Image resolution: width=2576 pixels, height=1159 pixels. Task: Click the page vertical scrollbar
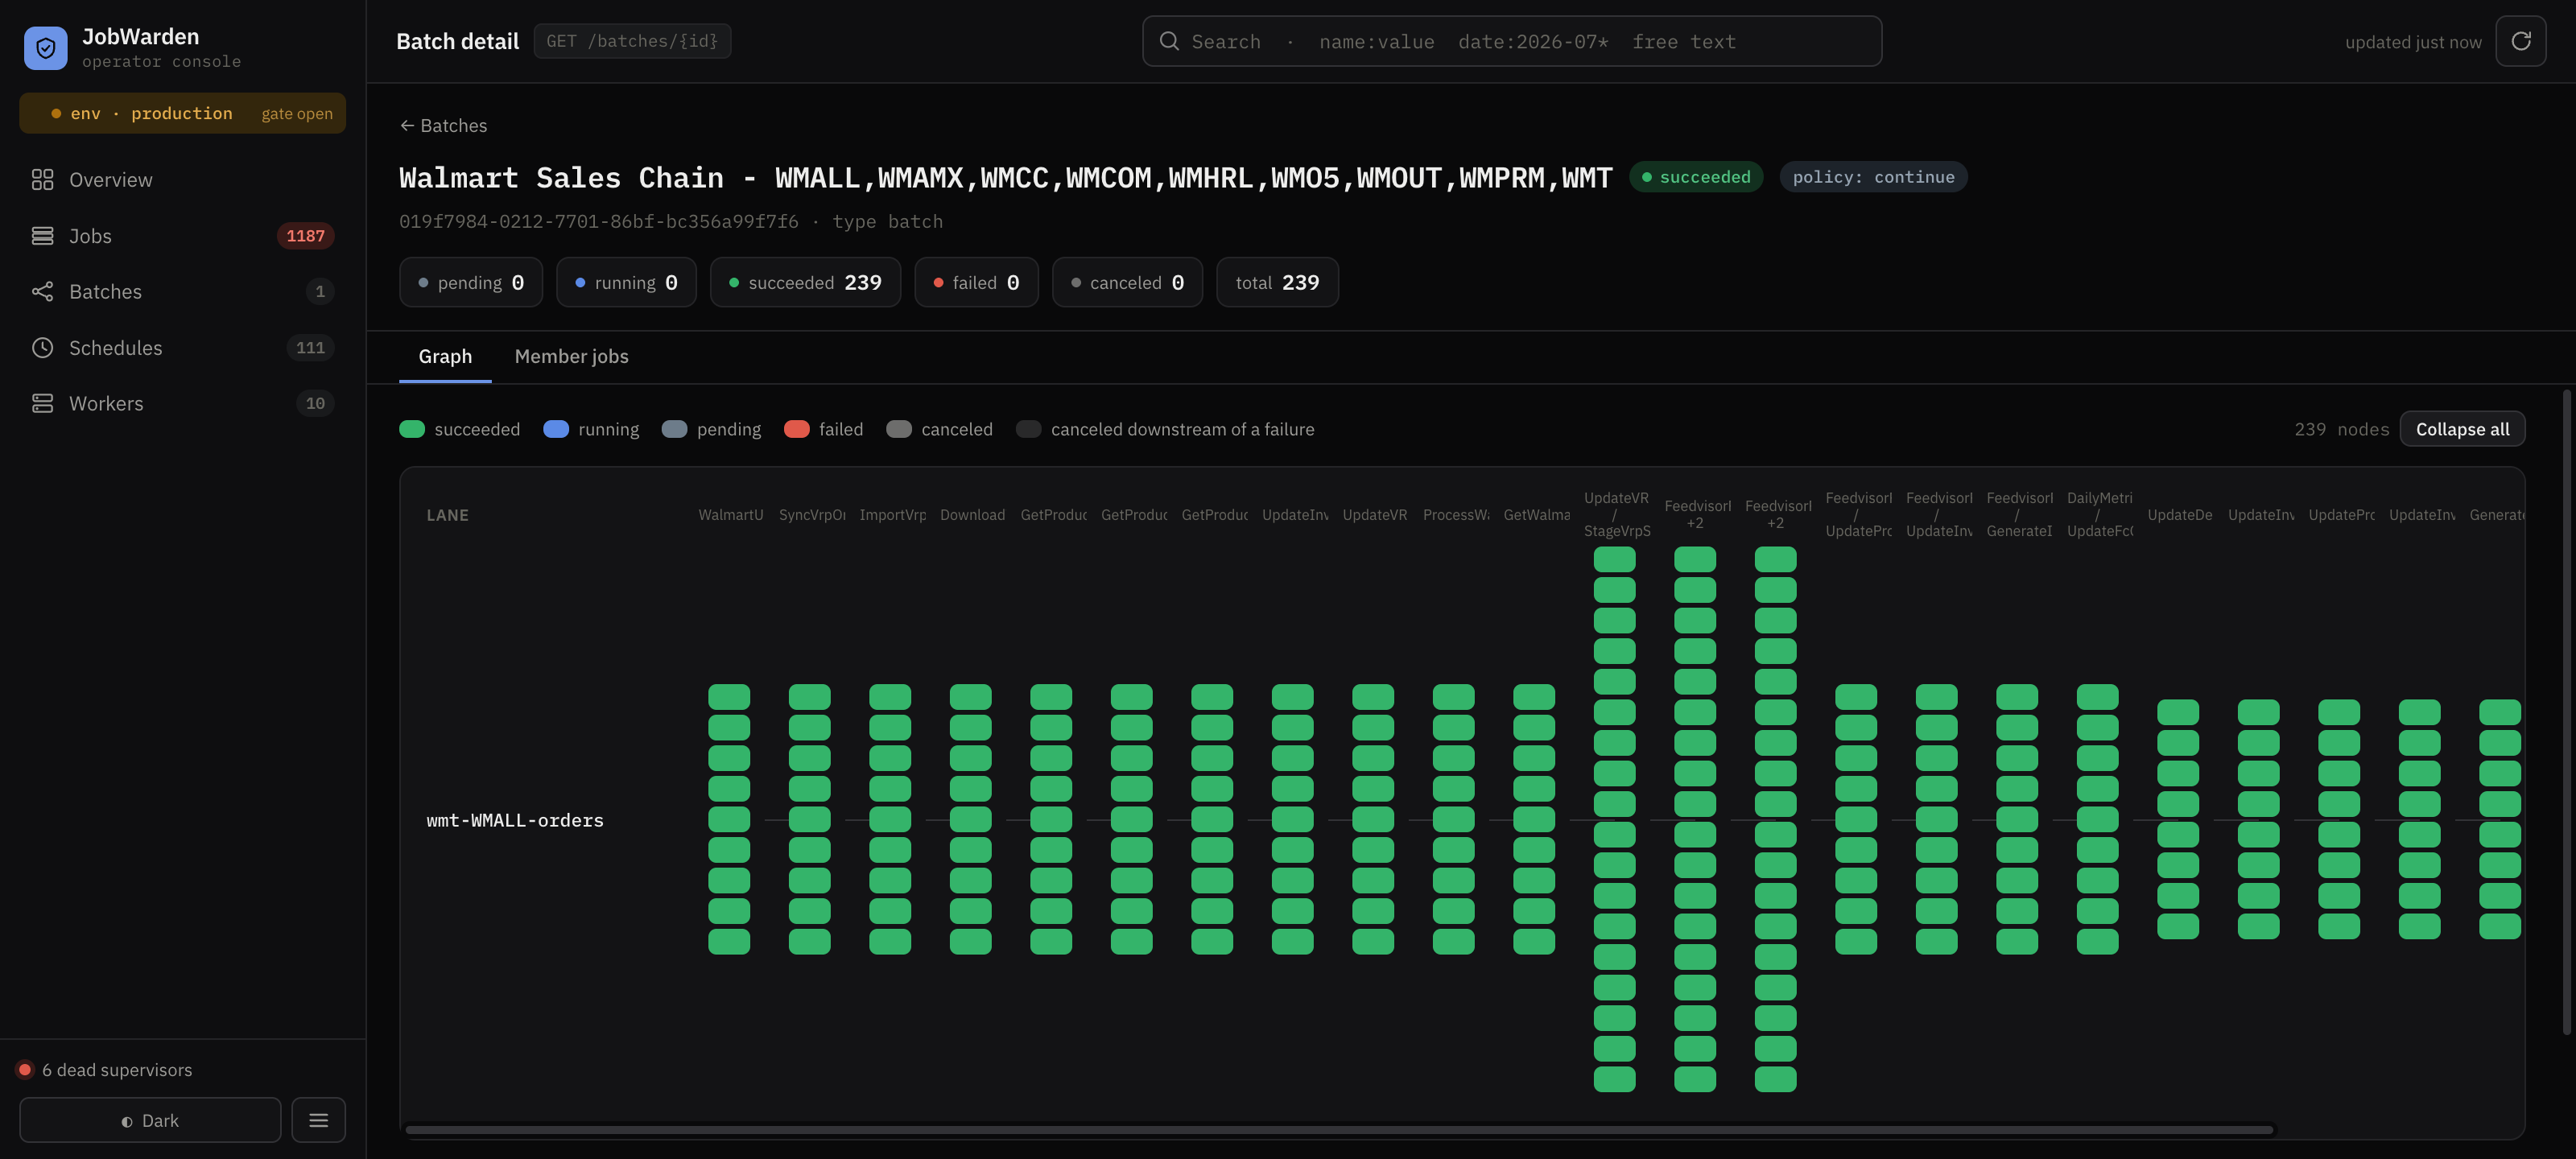click(x=2566, y=712)
